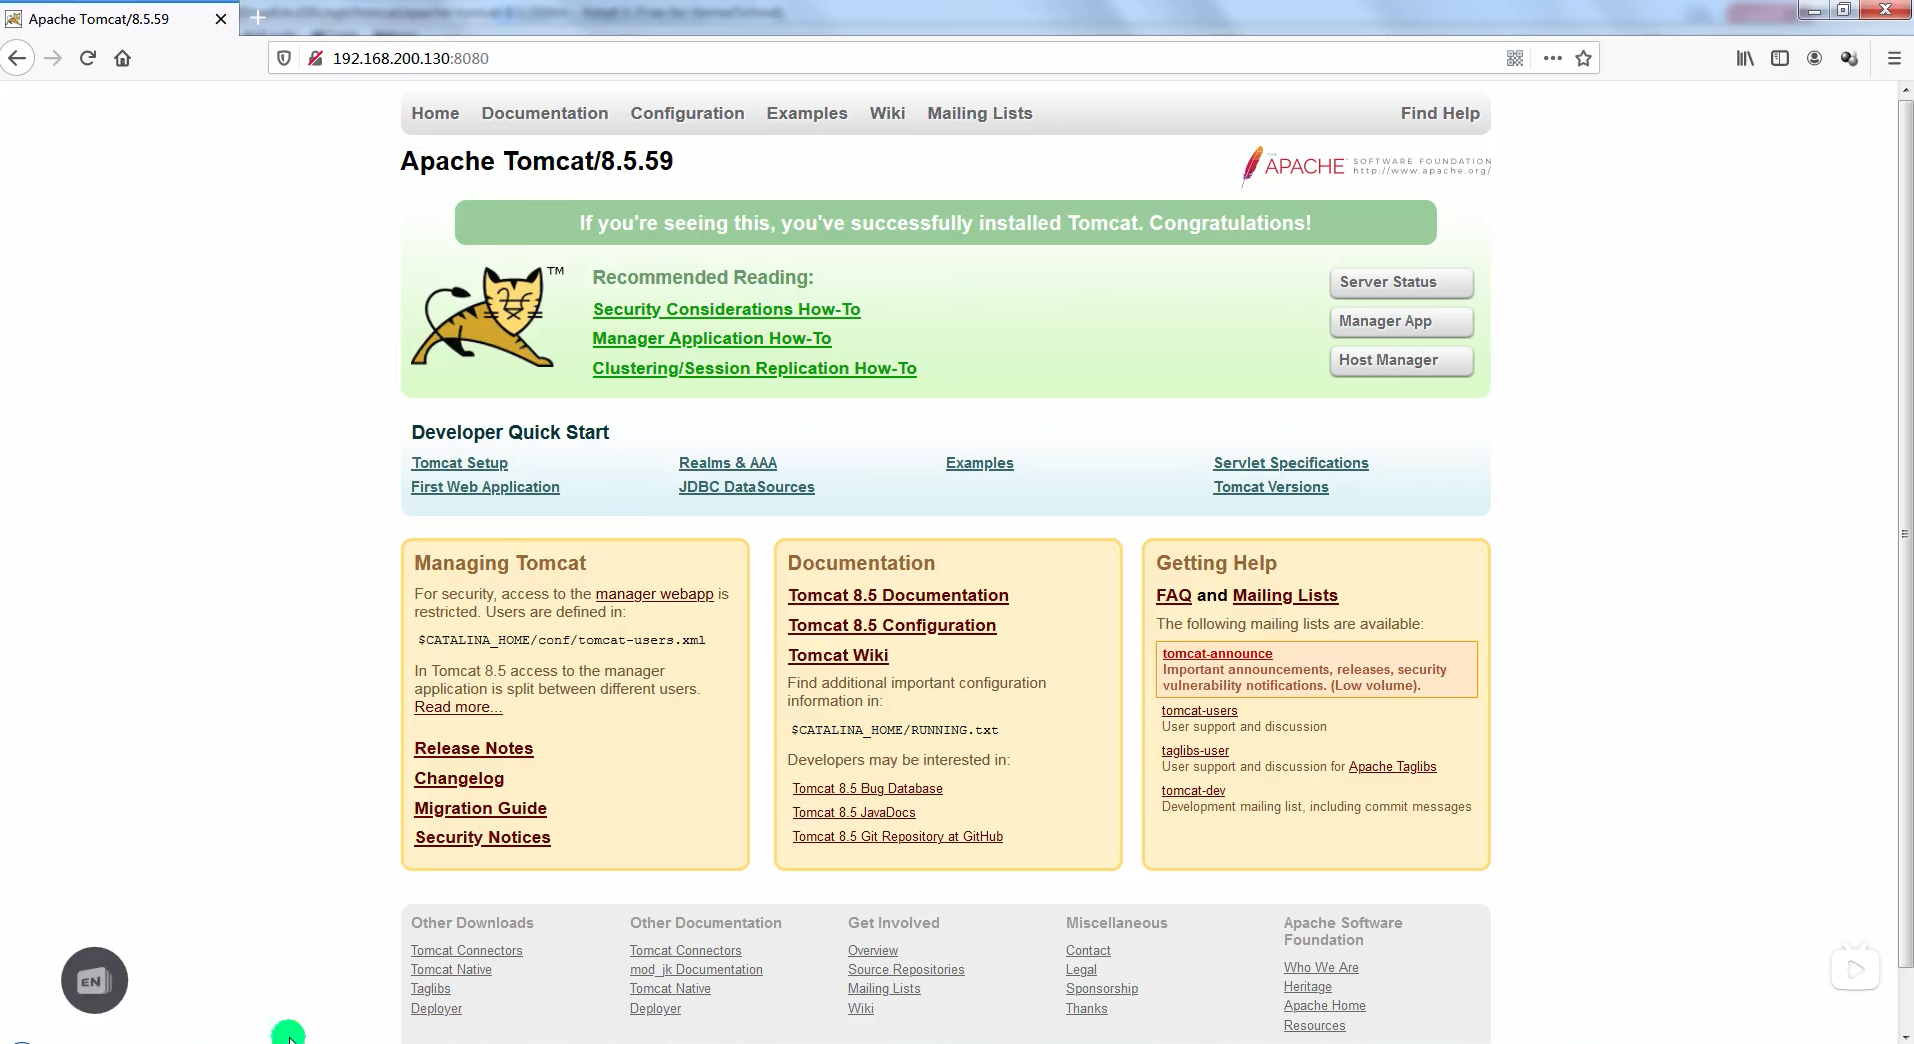Open the Release Notes link

(x=473, y=748)
